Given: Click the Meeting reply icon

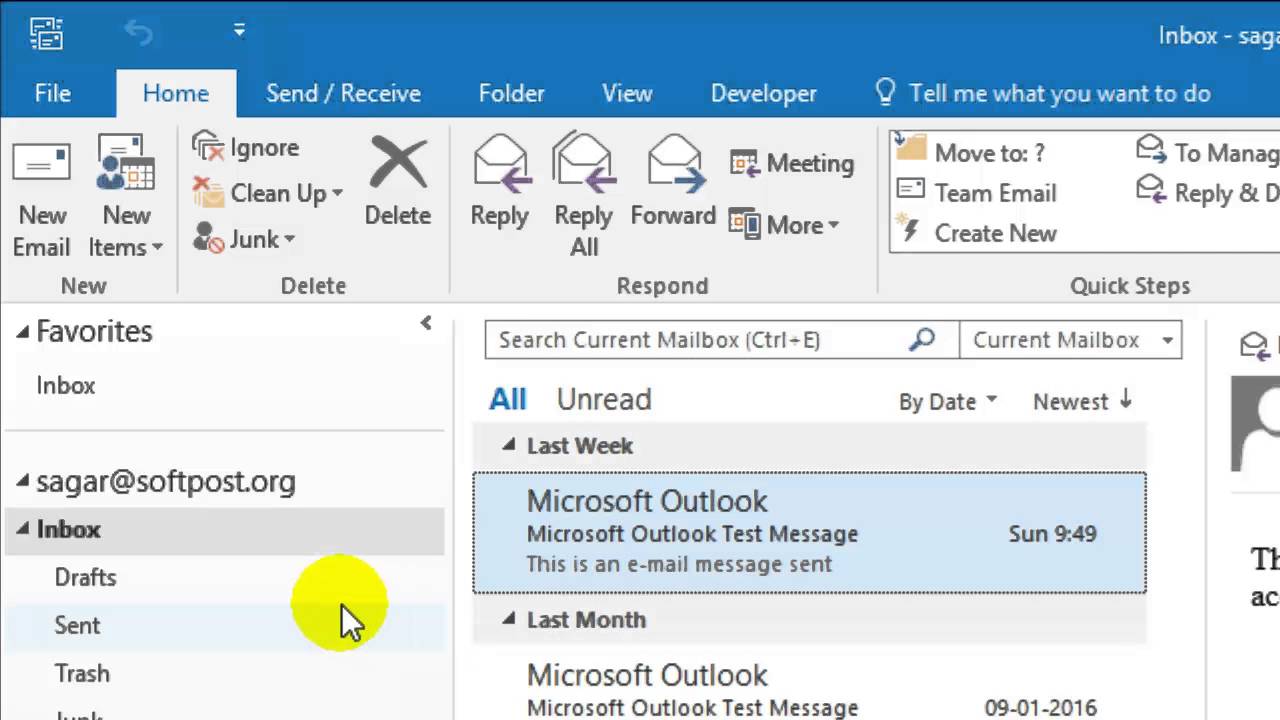Looking at the screenshot, I should [745, 163].
